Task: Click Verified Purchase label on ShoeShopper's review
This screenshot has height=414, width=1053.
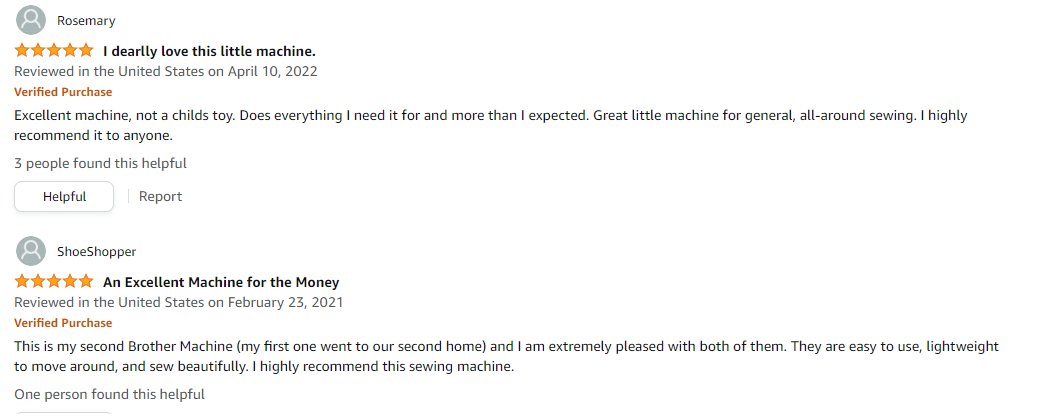Action: pyautogui.click(x=63, y=323)
